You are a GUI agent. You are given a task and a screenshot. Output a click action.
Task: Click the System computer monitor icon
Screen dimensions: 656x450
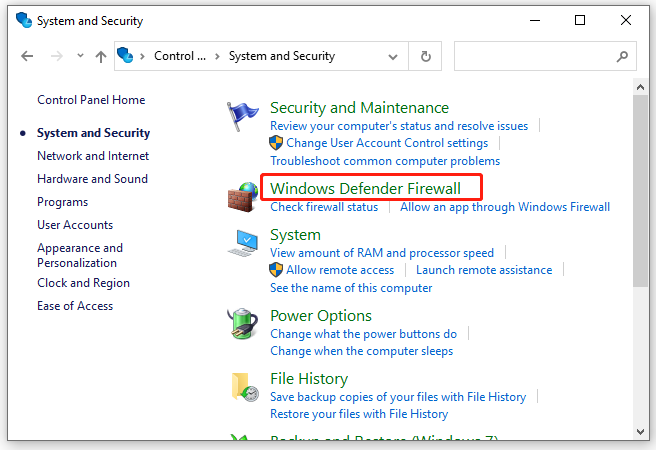pyautogui.click(x=243, y=243)
